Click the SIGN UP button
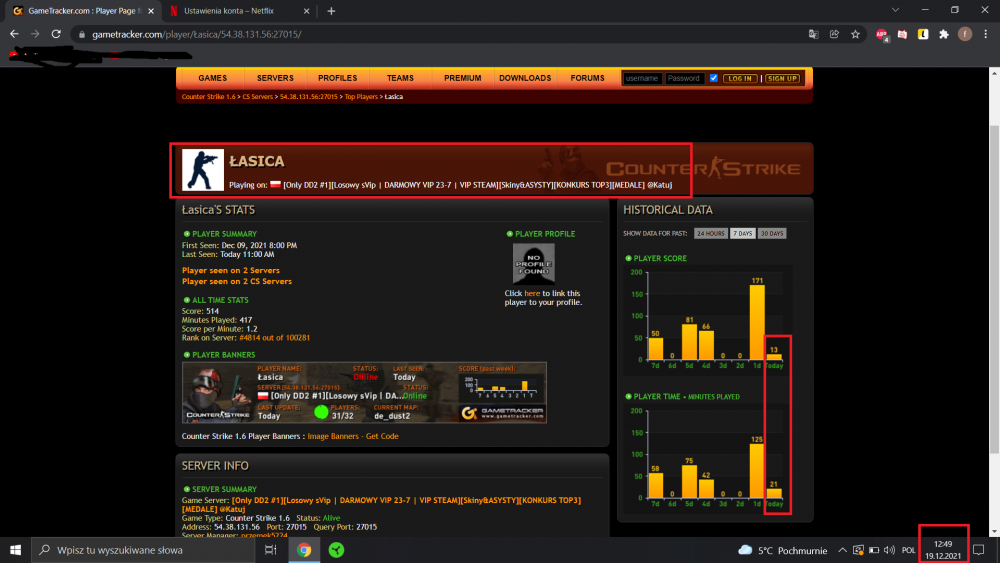 coord(782,78)
